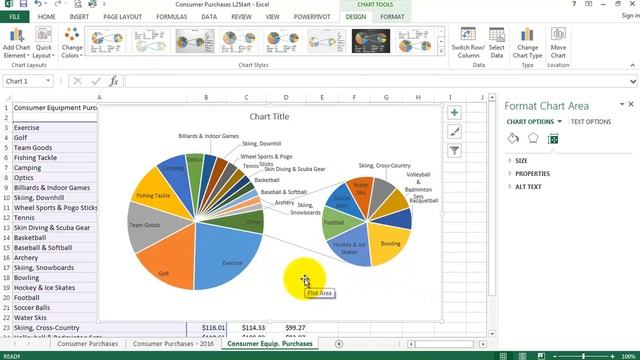Viewport: 640px width, 360px height.
Task: Open the Consumer Purchases sheet tab
Action: (x=87, y=344)
